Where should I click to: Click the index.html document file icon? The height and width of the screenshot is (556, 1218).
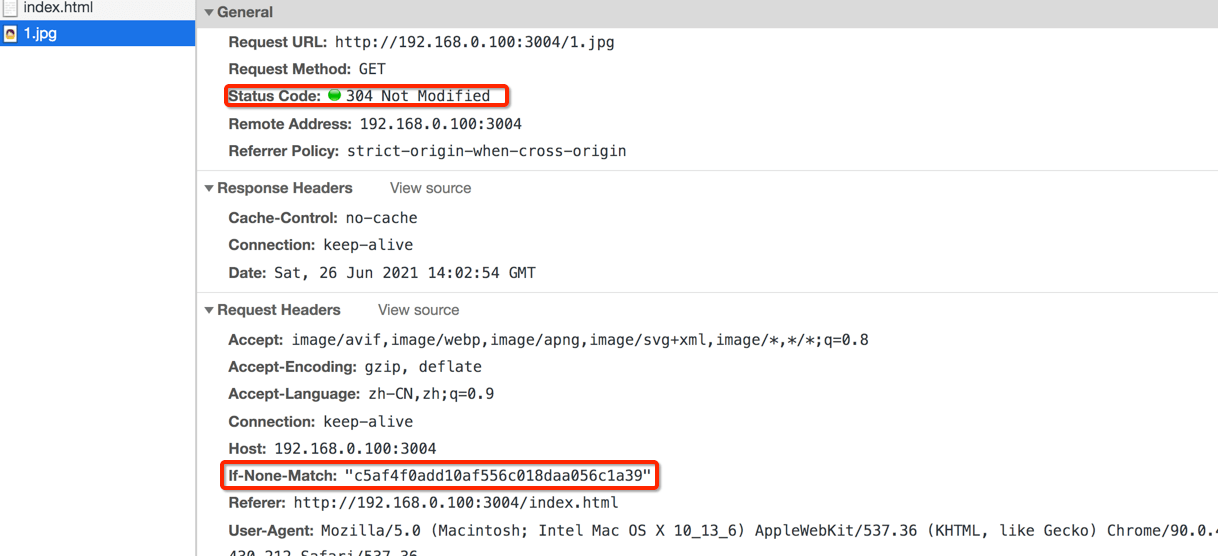10,7
